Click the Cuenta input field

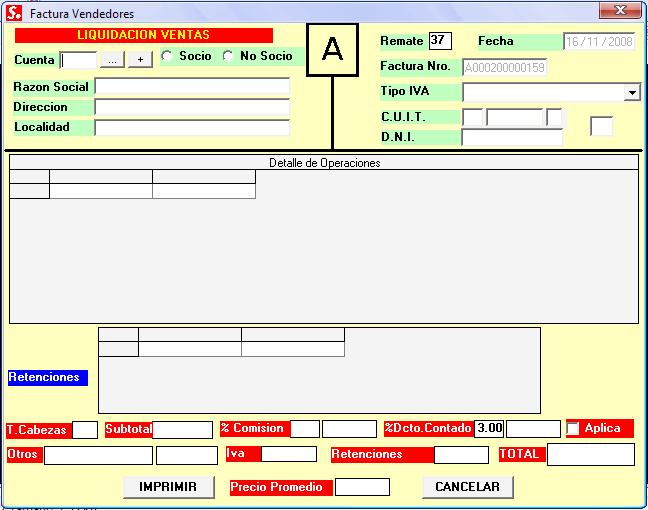78,60
